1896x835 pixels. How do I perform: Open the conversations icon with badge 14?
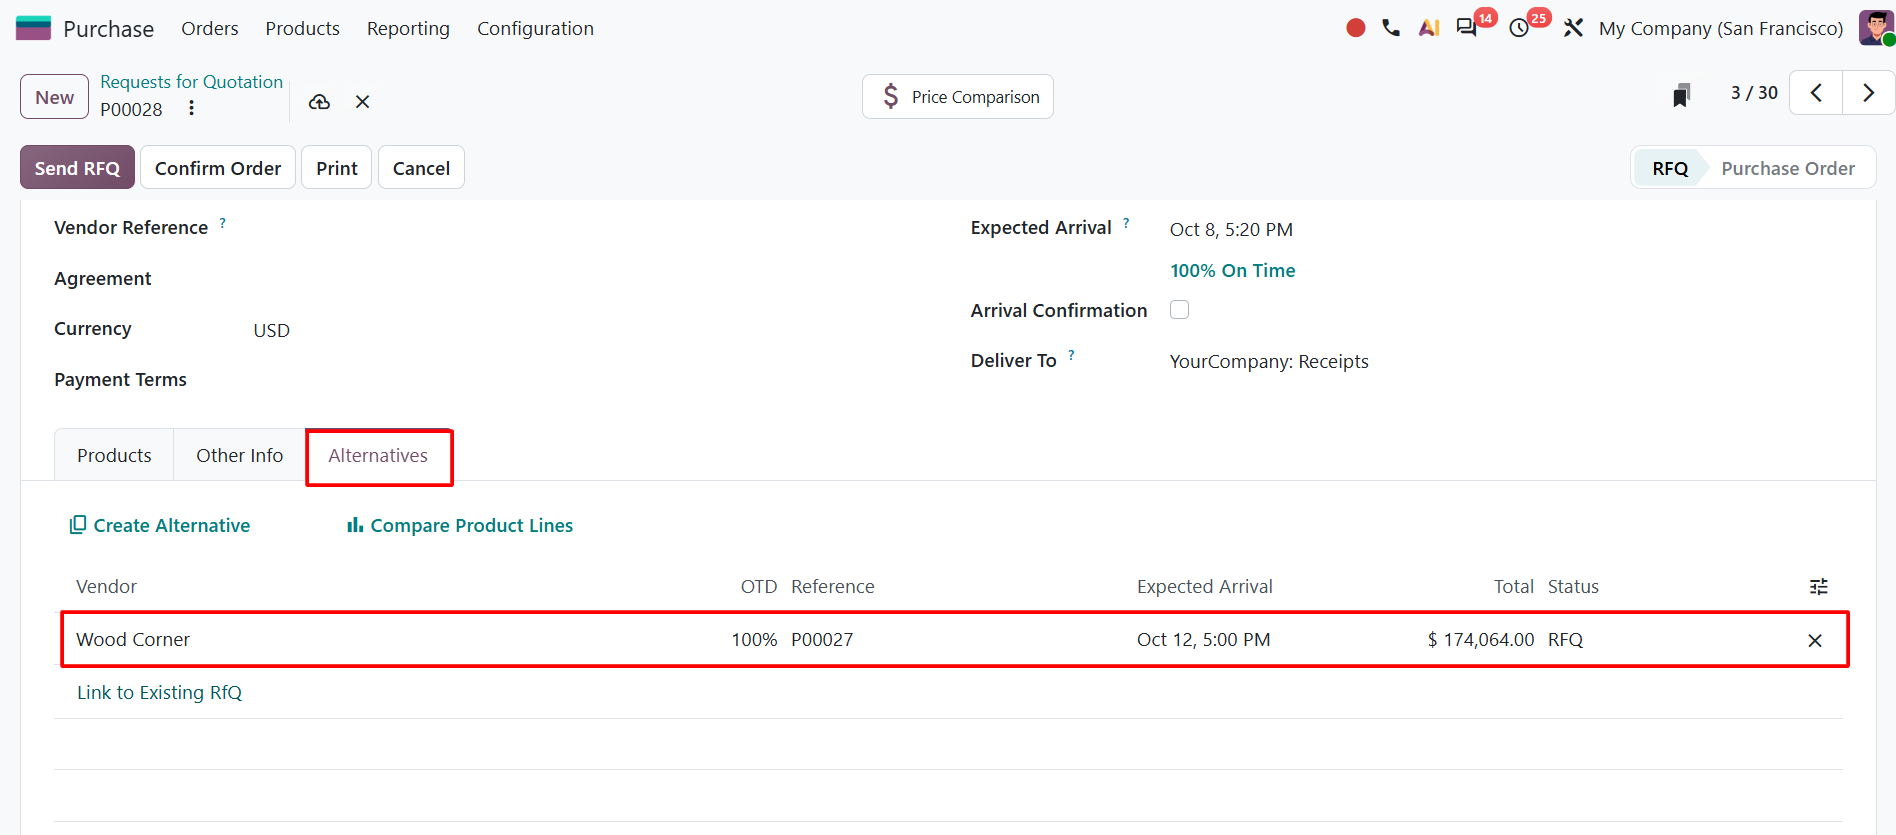pos(1467,28)
